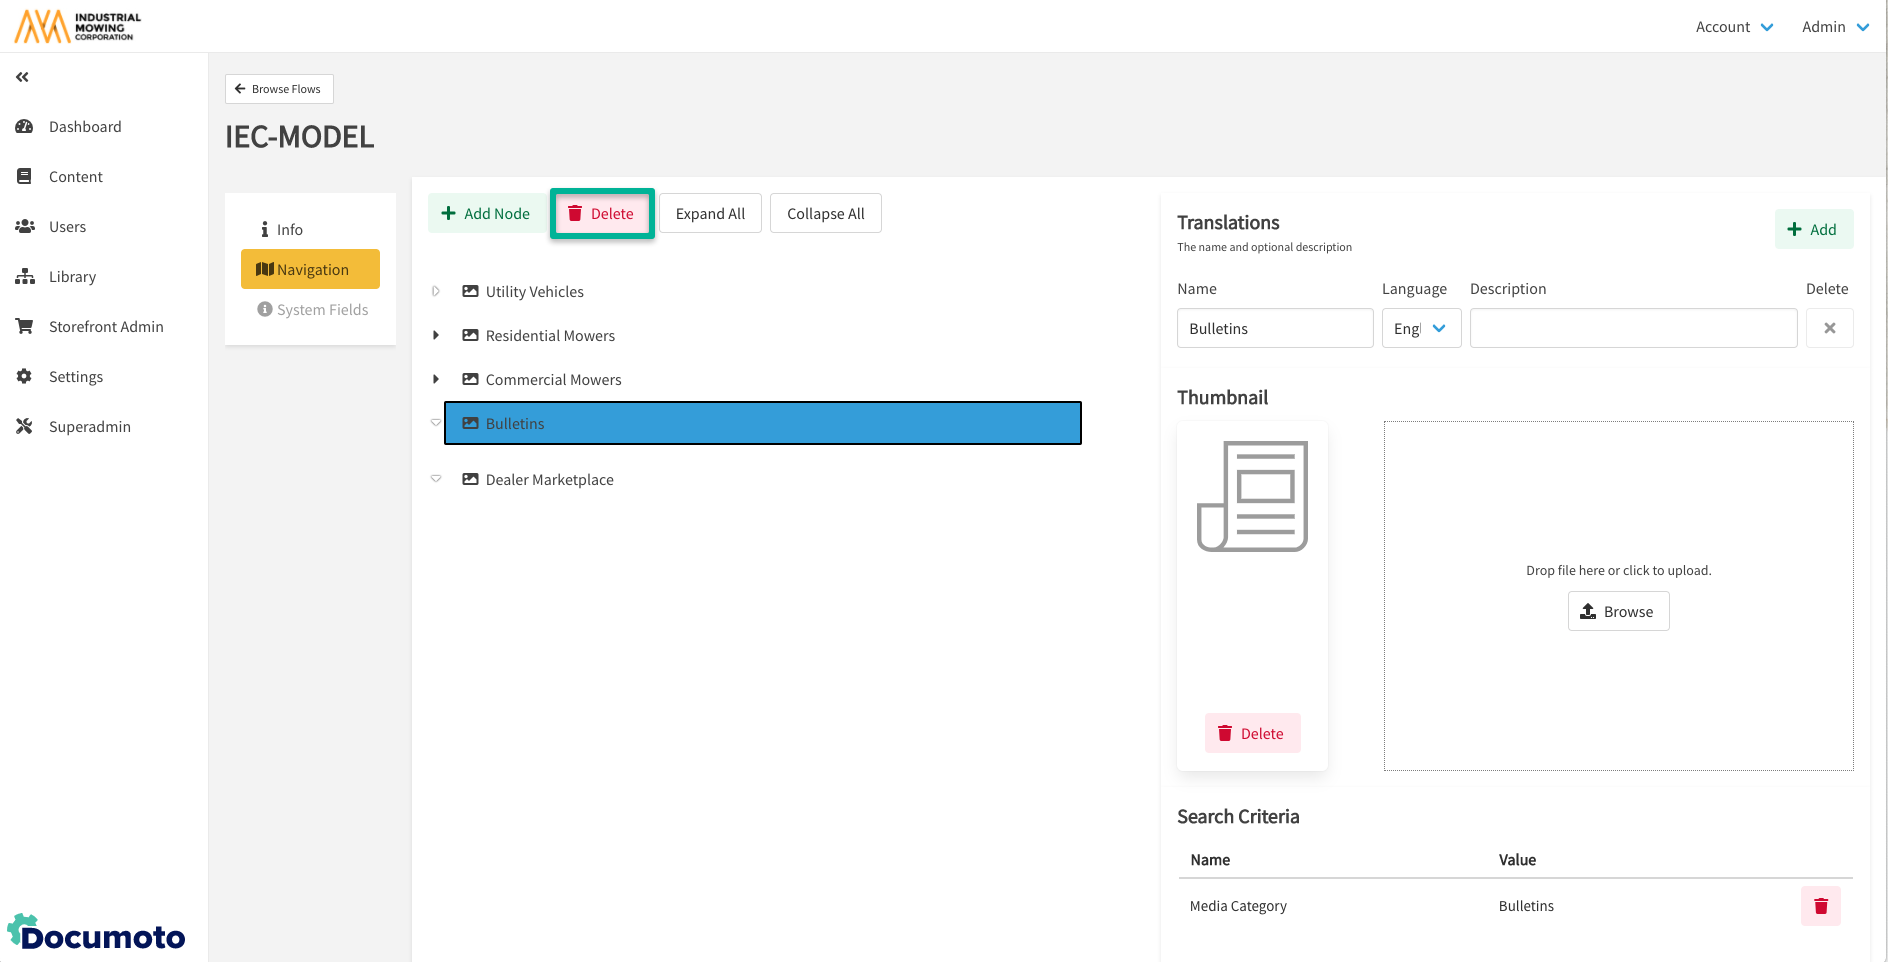Expand the Commercial Mowers node
1888x962 pixels.
point(436,380)
